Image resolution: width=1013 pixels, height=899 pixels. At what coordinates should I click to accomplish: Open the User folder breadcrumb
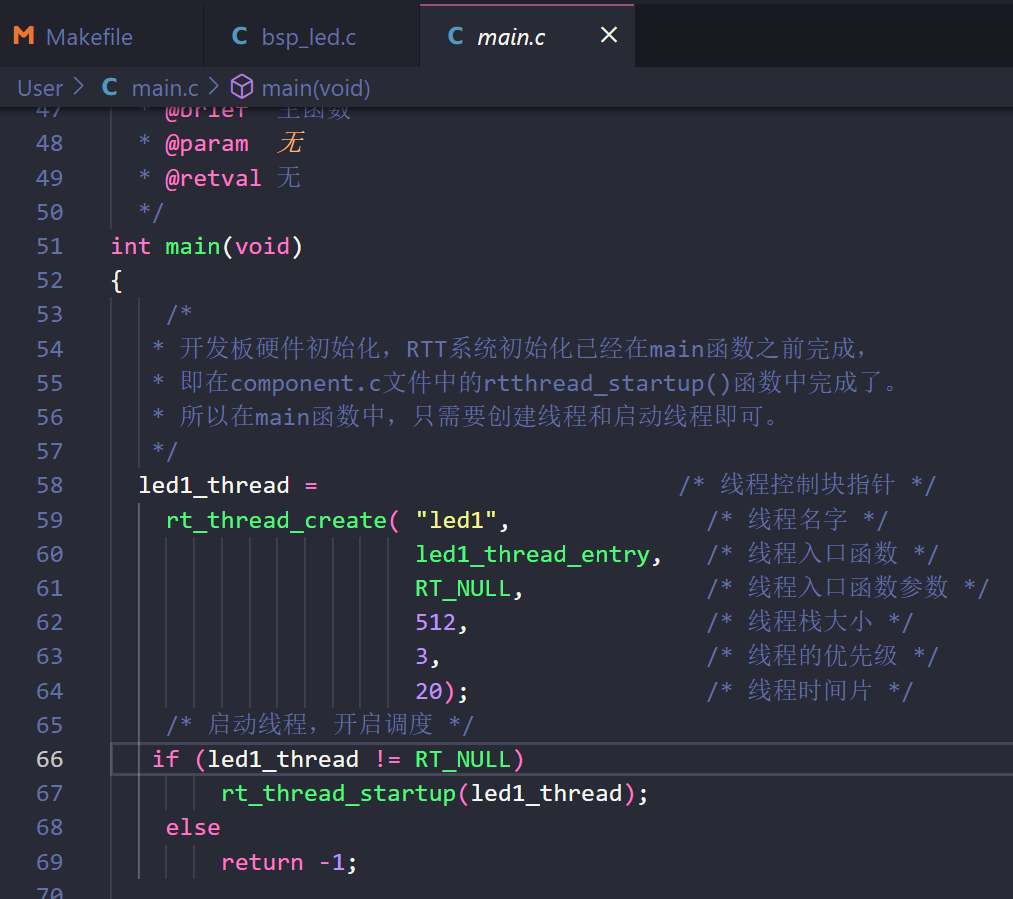point(40,88)
